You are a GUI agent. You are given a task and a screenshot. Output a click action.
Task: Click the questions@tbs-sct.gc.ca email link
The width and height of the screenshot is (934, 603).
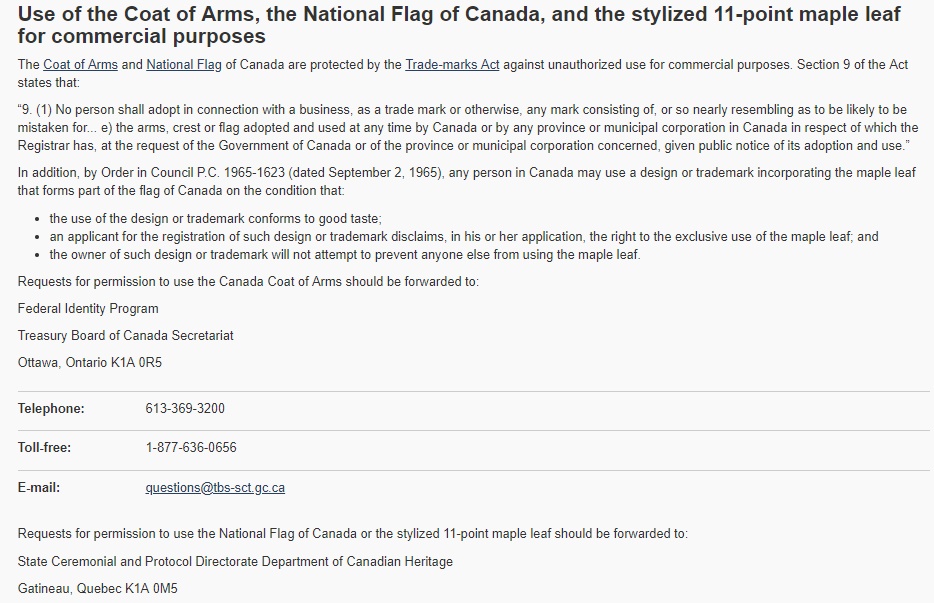pos(215,487)
